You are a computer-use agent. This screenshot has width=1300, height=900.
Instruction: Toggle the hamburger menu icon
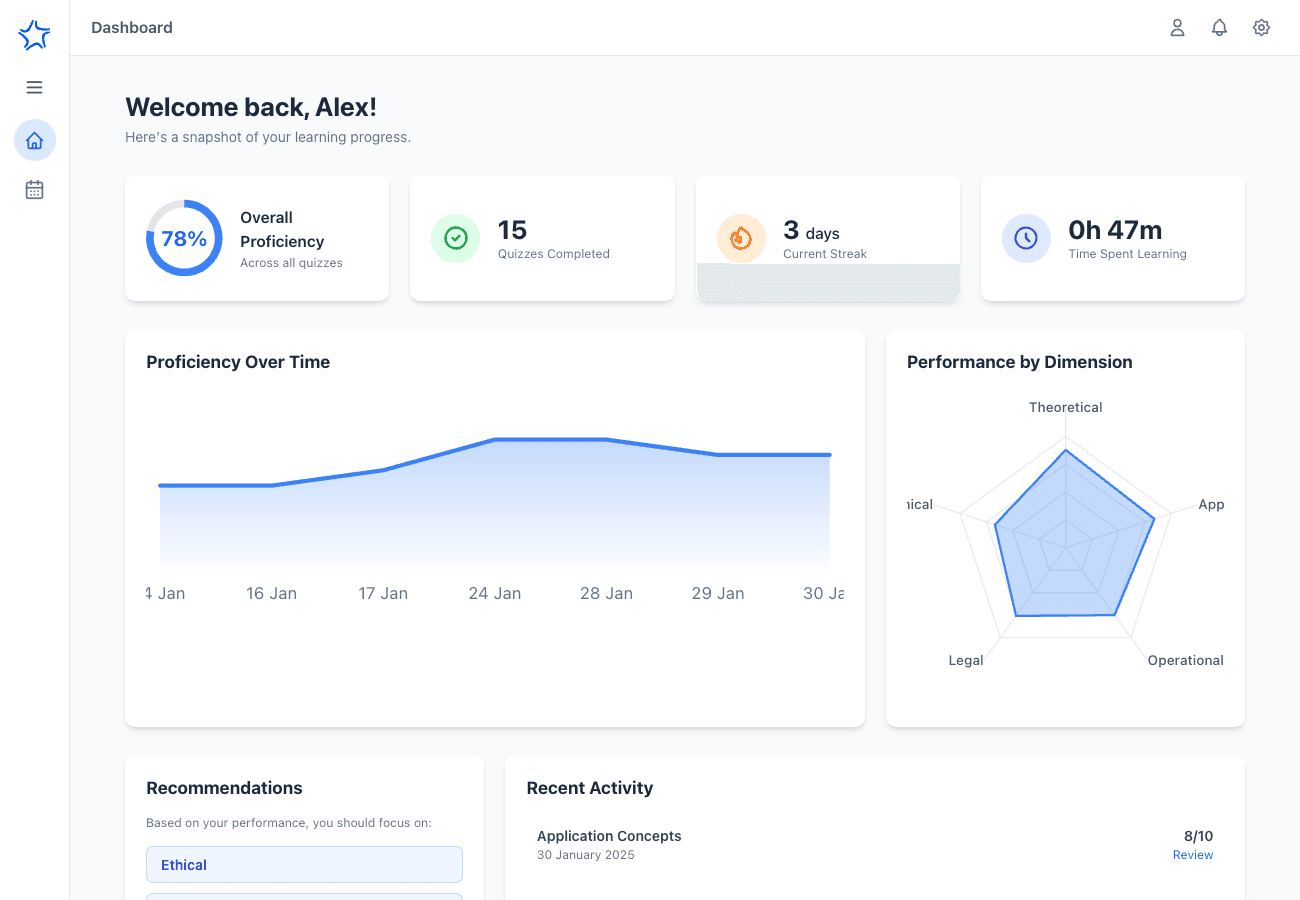tap(34, 87)
